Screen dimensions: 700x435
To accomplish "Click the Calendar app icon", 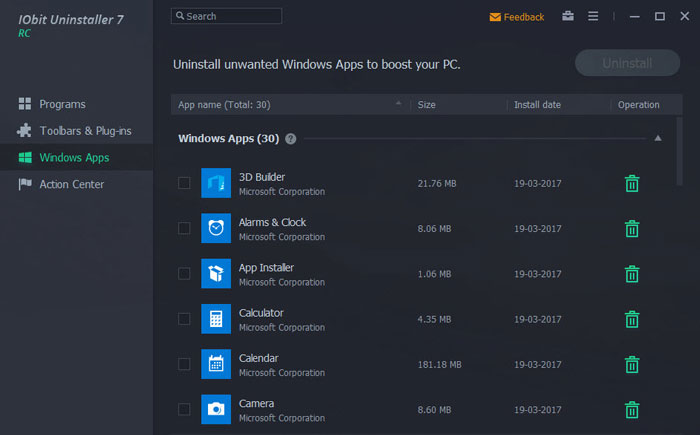I will click(216, 364).
